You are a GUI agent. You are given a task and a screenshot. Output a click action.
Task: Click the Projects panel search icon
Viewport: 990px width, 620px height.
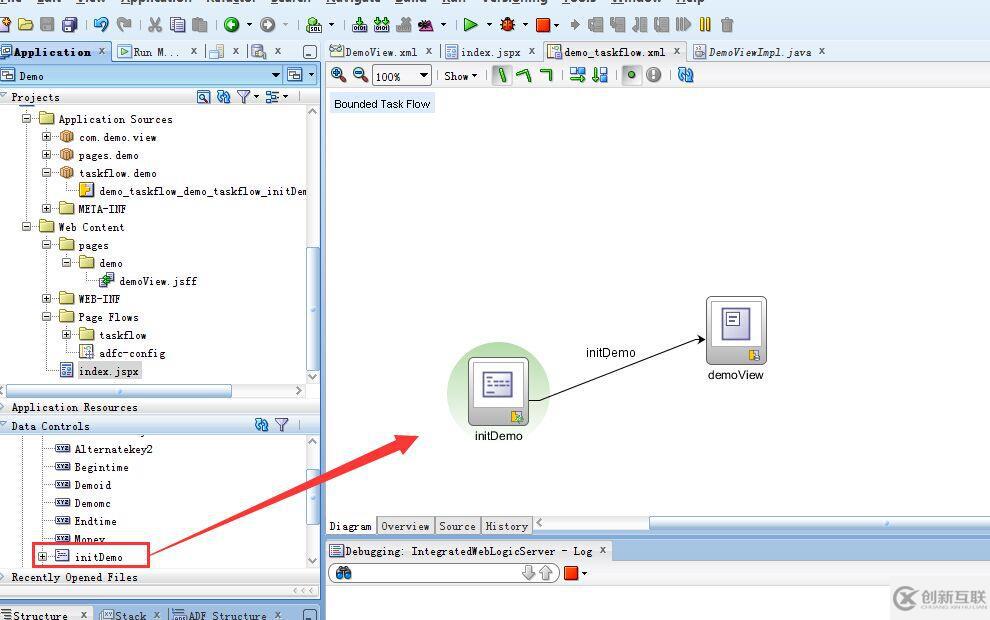coord(203,97)
